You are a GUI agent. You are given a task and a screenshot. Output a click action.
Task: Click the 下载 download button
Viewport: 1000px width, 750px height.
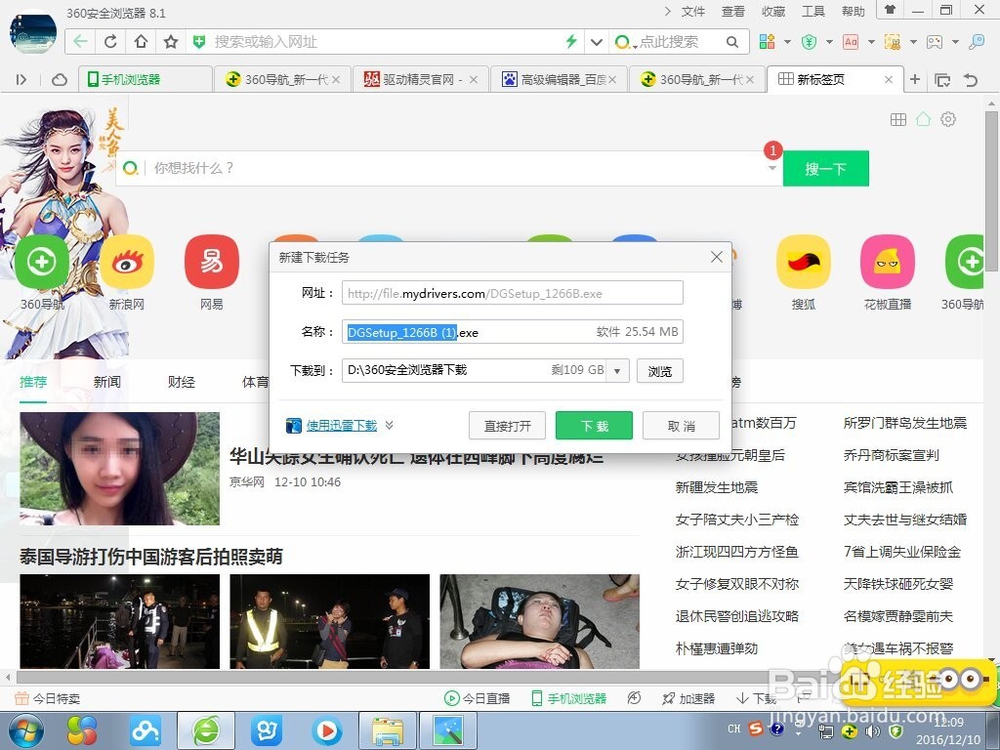[594, 425]
